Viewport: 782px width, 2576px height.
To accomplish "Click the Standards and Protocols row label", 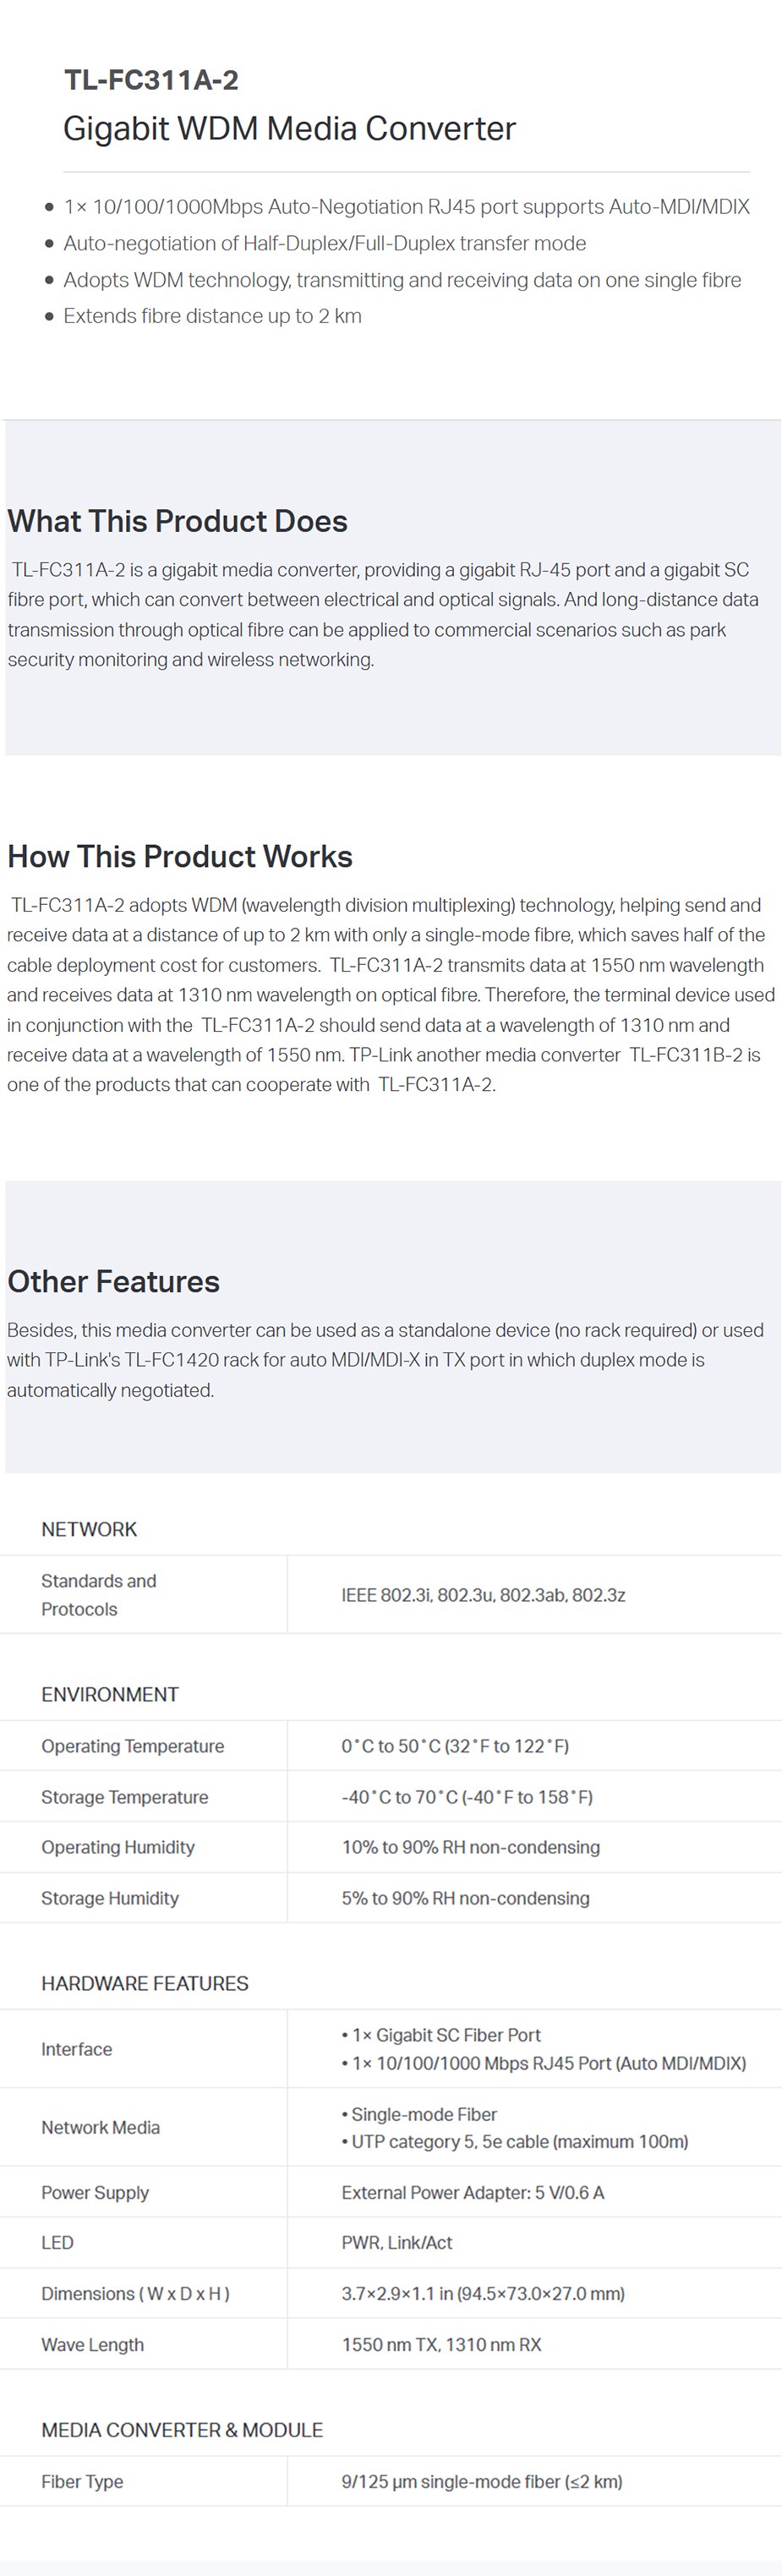I will pyautogui.click(x=99, y=1595).
